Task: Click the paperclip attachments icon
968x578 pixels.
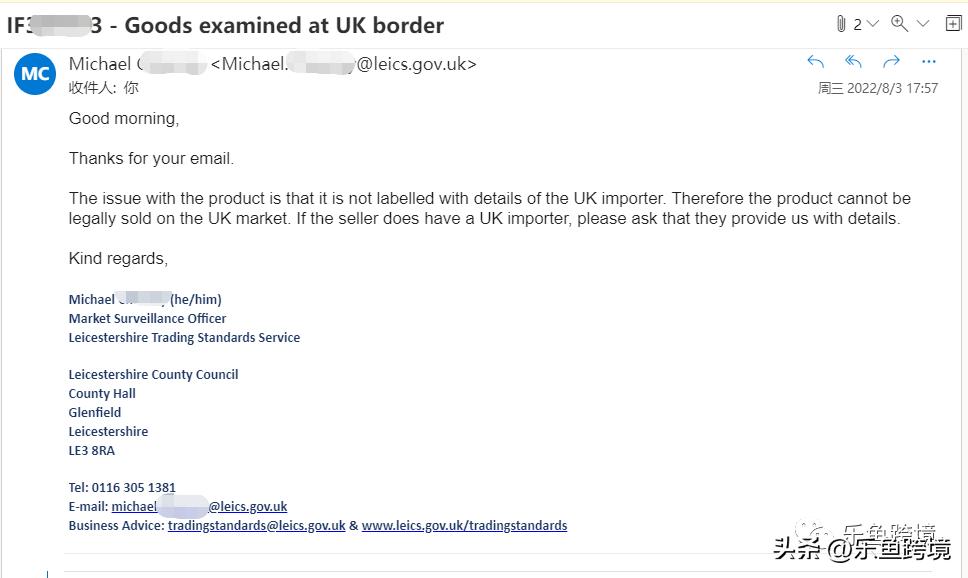Action: coord(841,24)
